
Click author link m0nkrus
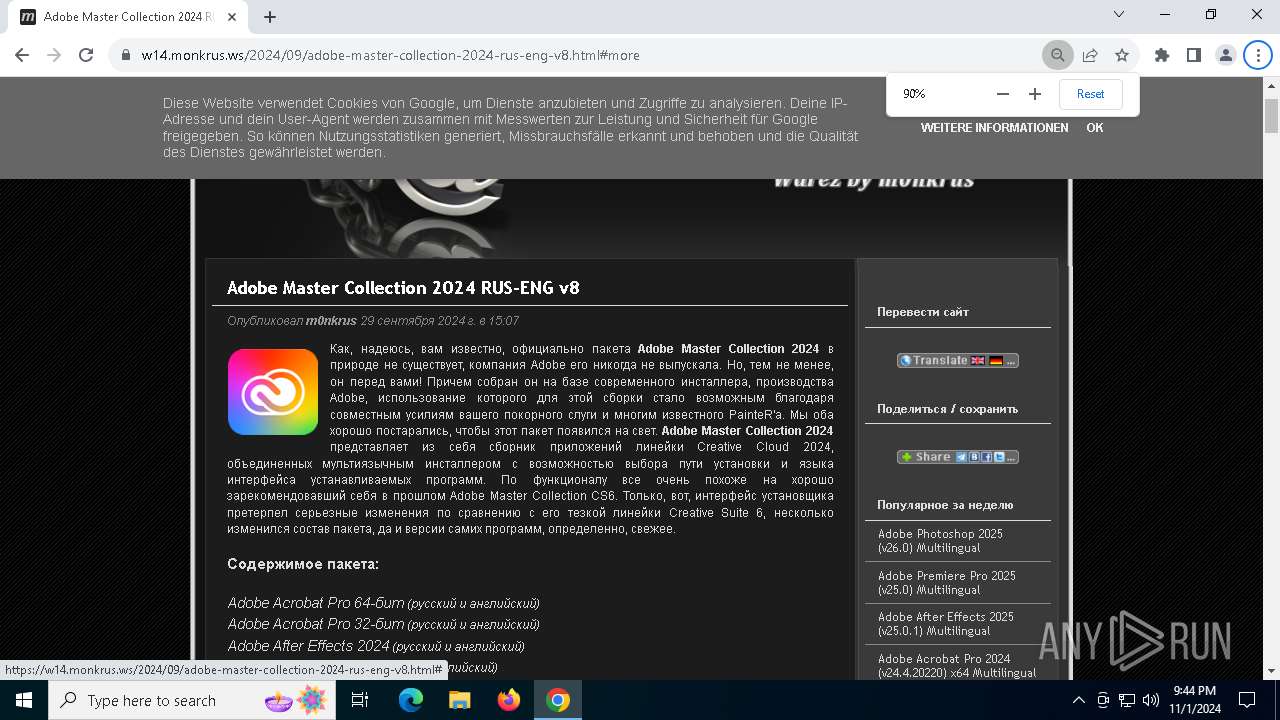tap(331, 321)
